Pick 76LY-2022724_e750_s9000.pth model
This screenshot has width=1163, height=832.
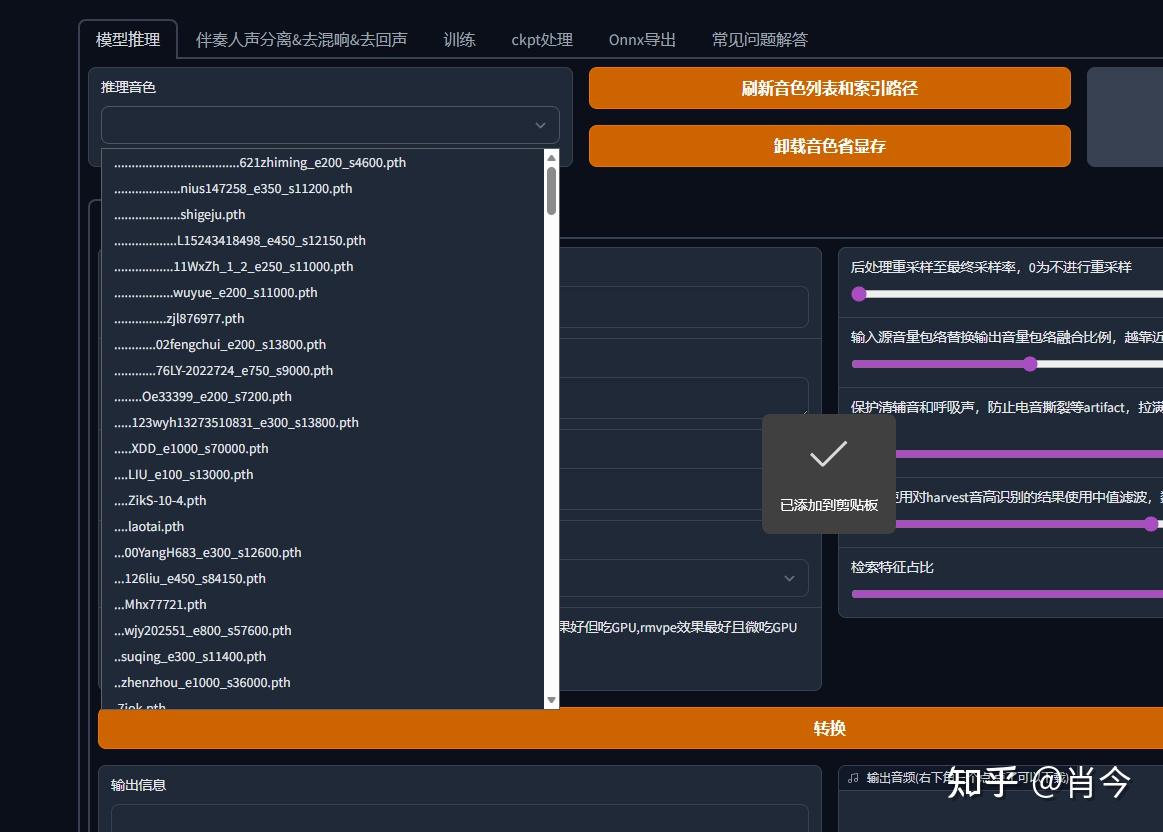[323, 370]
